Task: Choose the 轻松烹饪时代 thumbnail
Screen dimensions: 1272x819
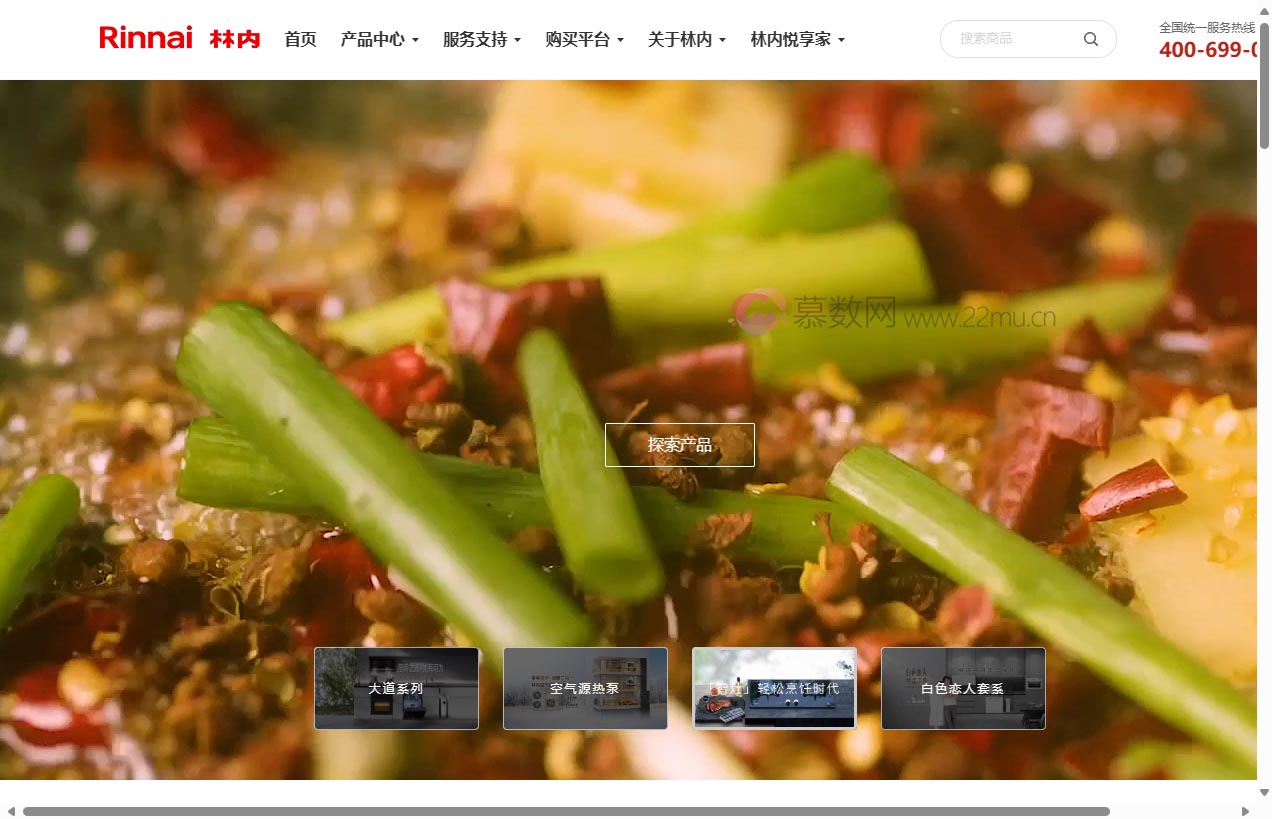Action: click(x=774, y=688)
